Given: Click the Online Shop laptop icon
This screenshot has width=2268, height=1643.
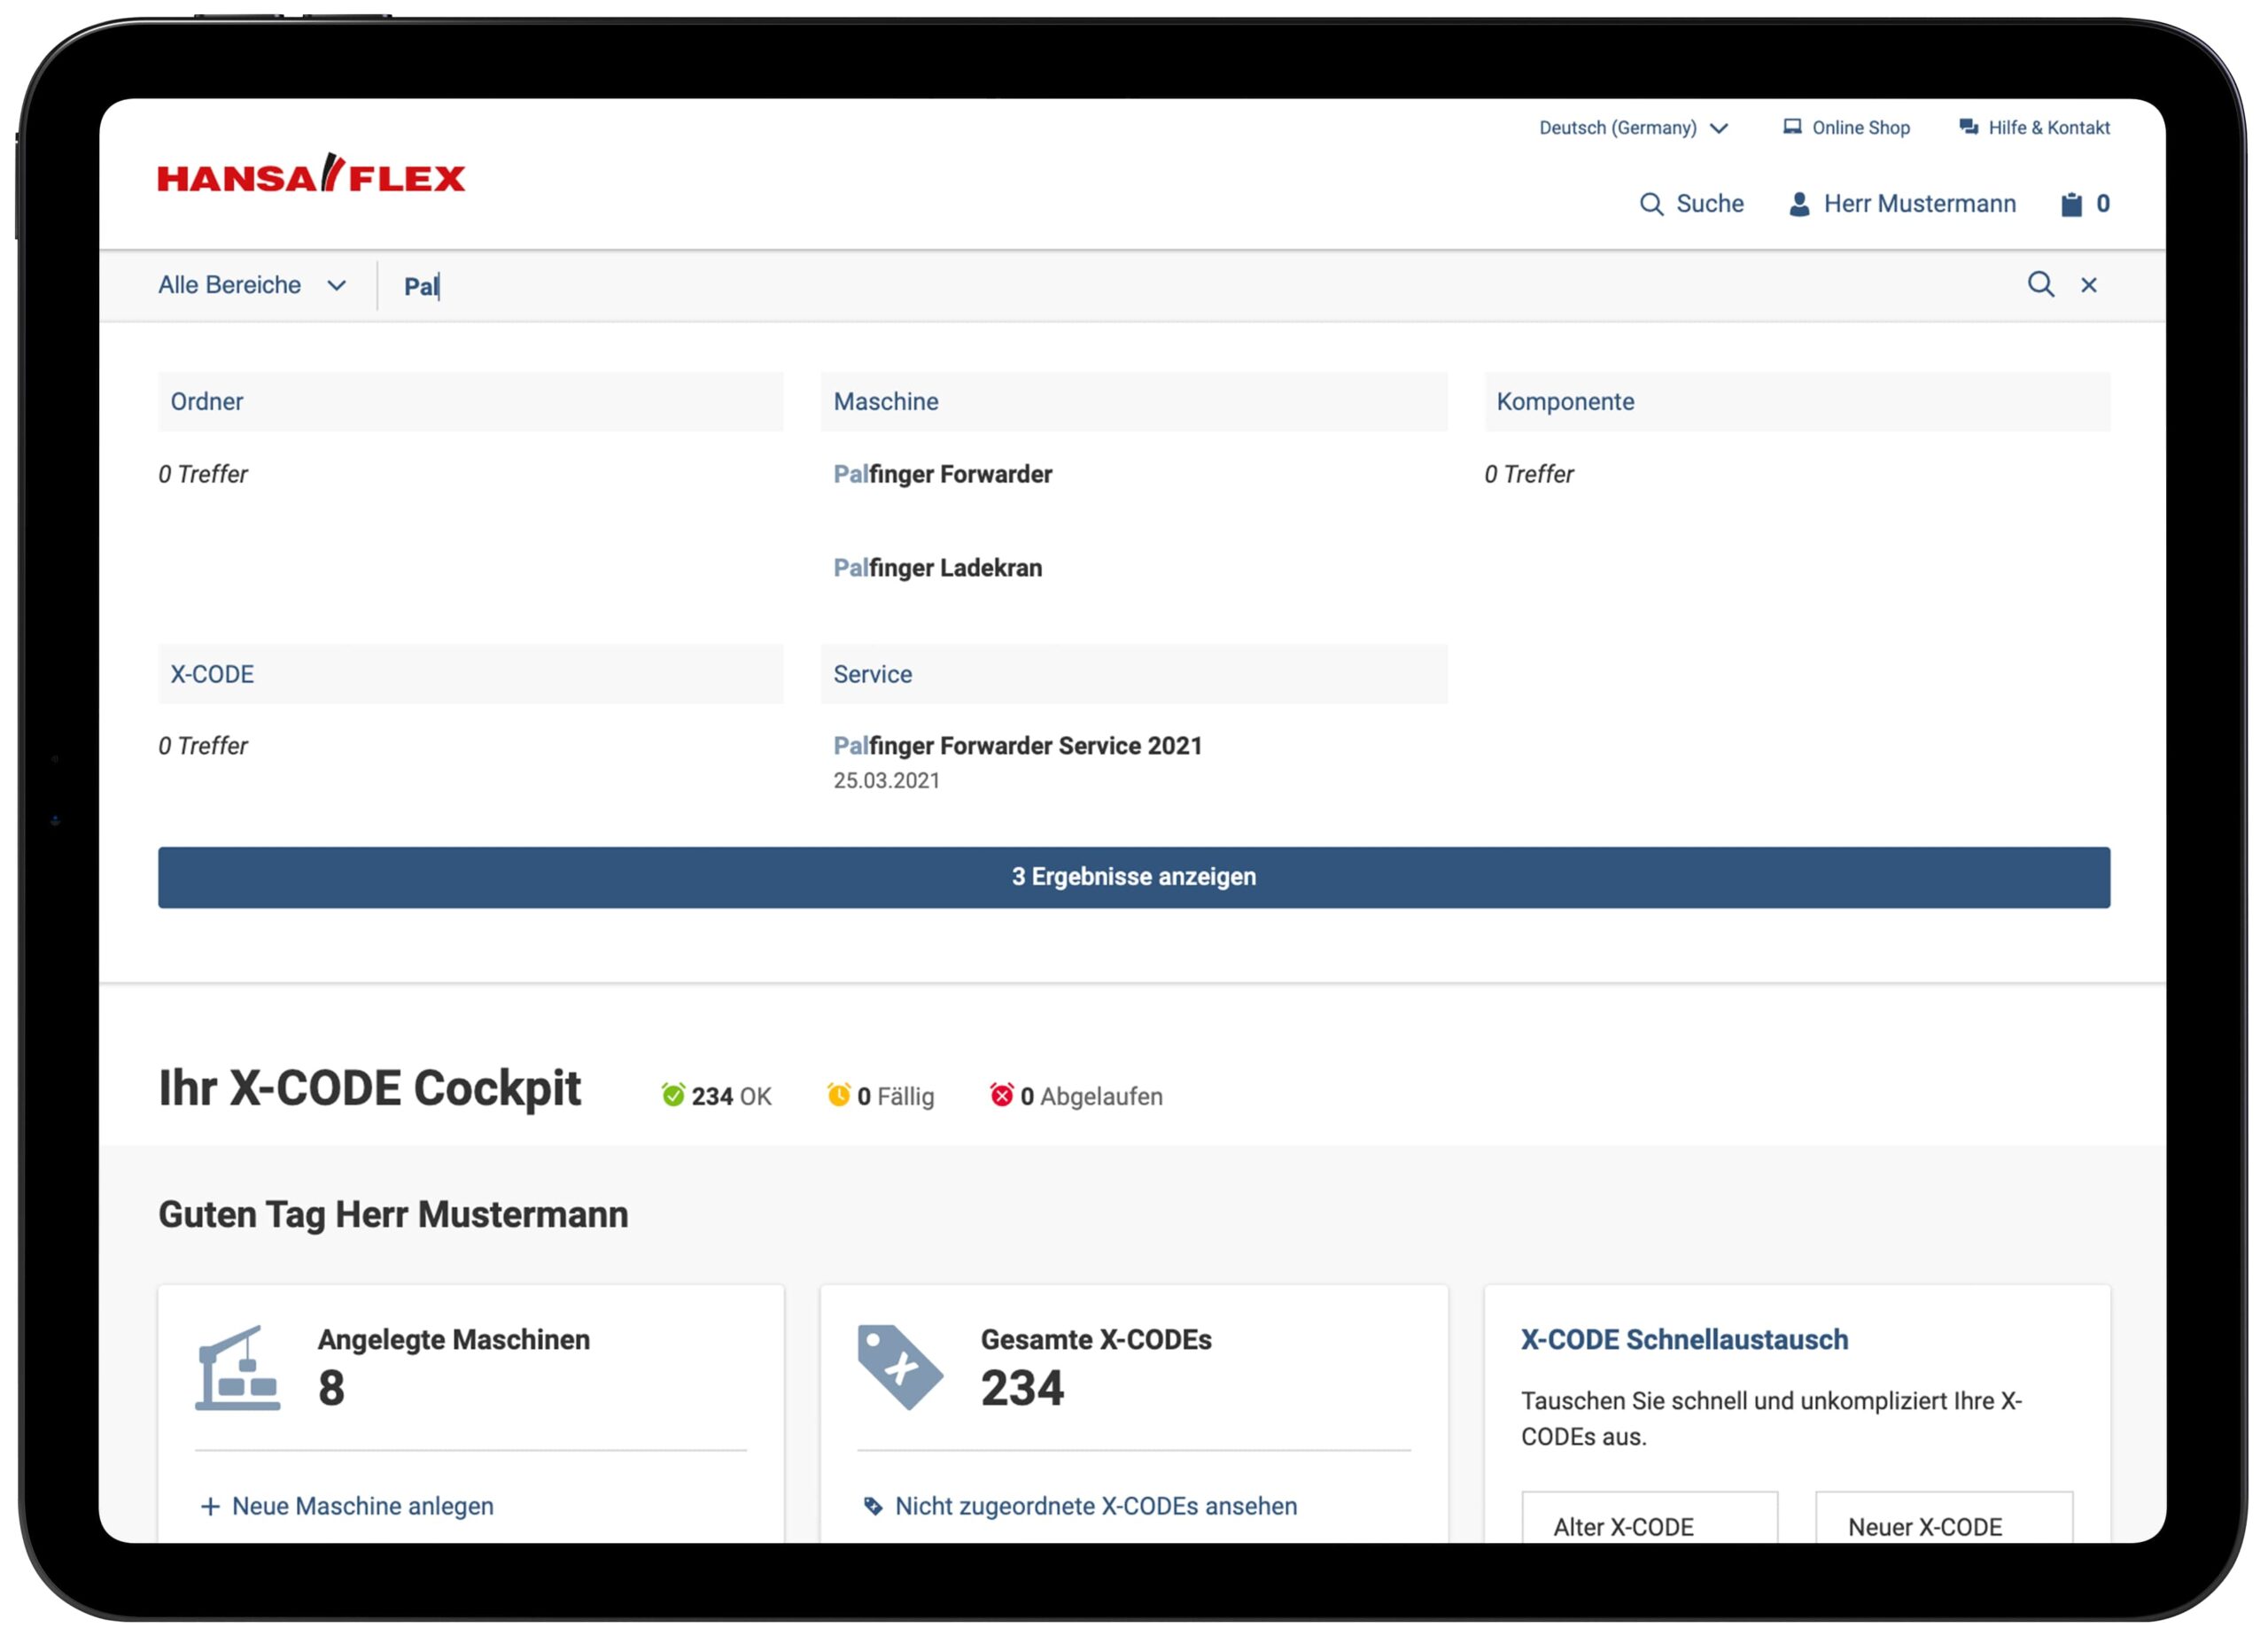Looking at the screenshot, I should pyautogui.click(x=1792, y=127).
